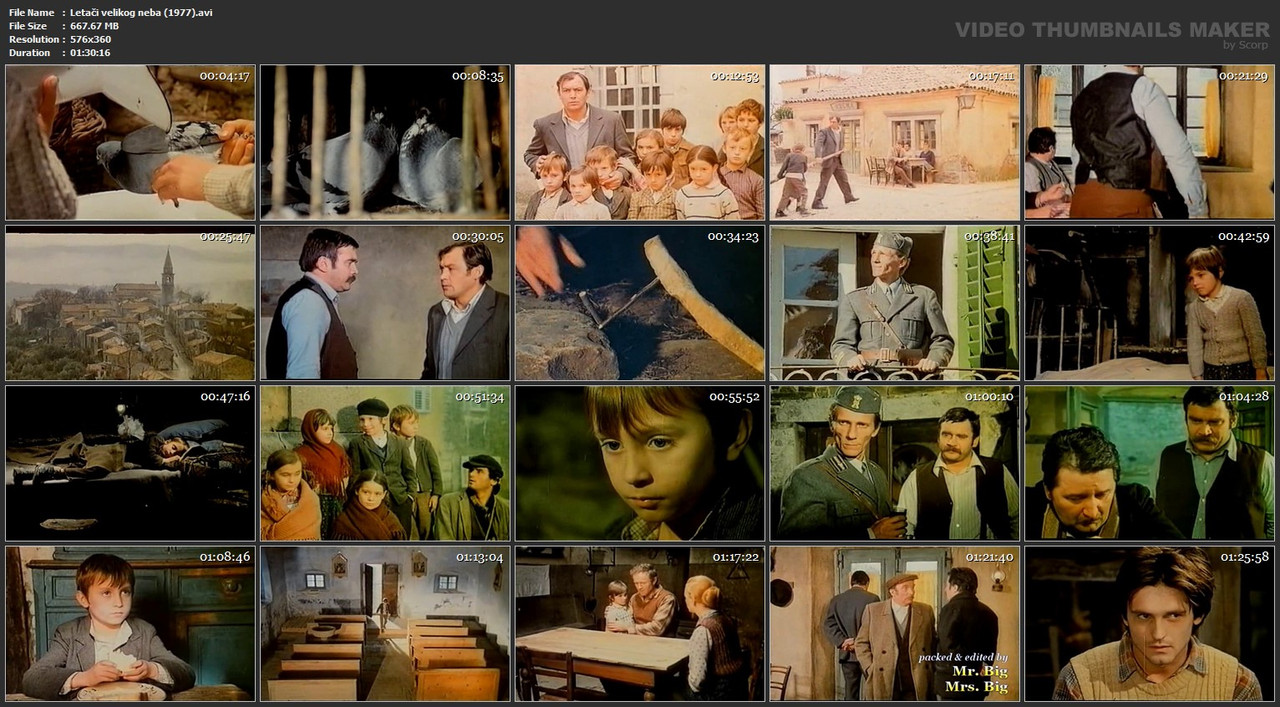Click the duration value '01:30:16'

click(x=90, y=52)
